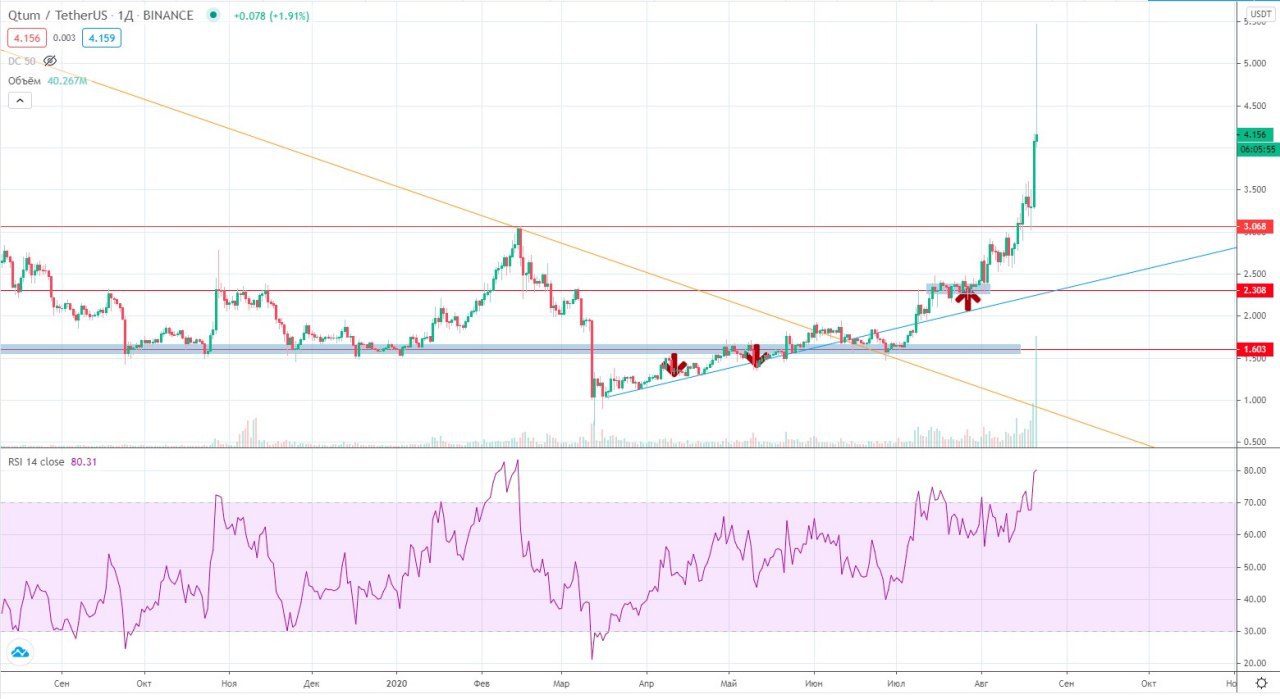Click the 40.267M volume value
The image size is (1280, 699).
pos(67,81)
